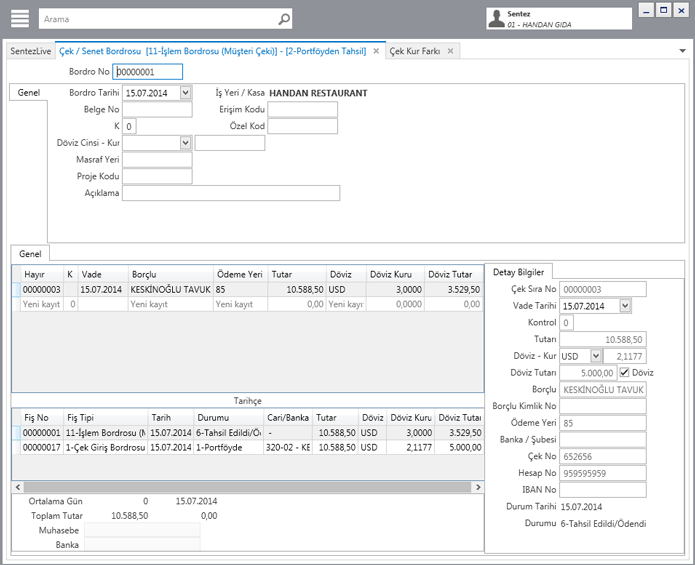Click the Döviz kur rate field
The height and width of the screenshot is (565, 695).
(x=230, y=143)
